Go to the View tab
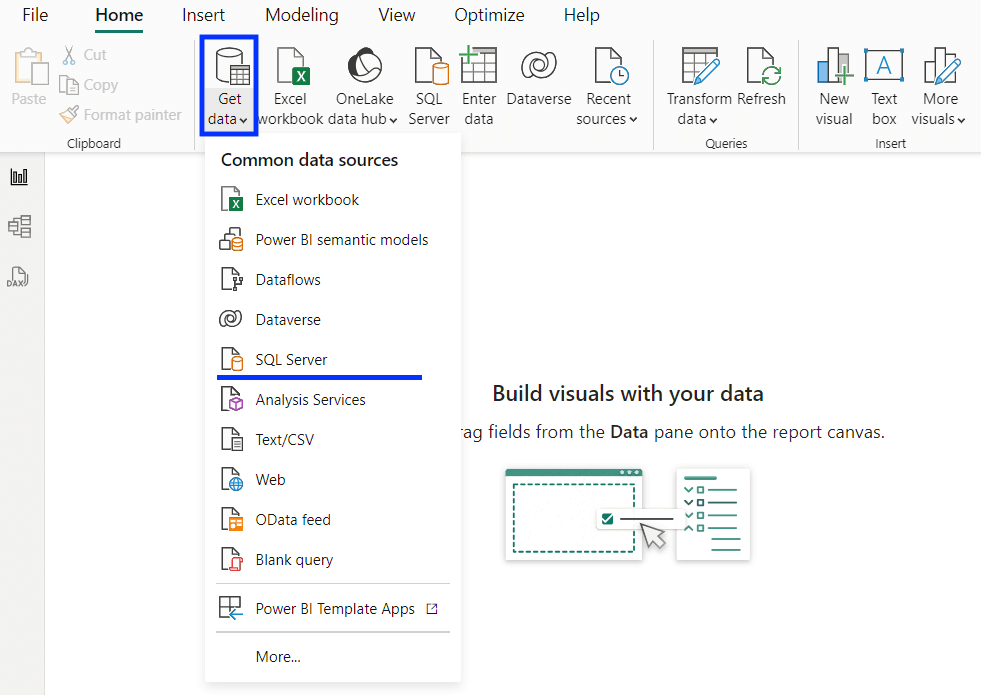This screenshot has width=981, height=695. click(397, 15)
